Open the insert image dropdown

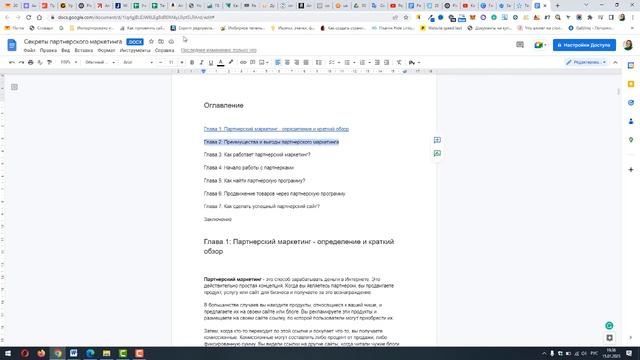click(x=264, y=62)
